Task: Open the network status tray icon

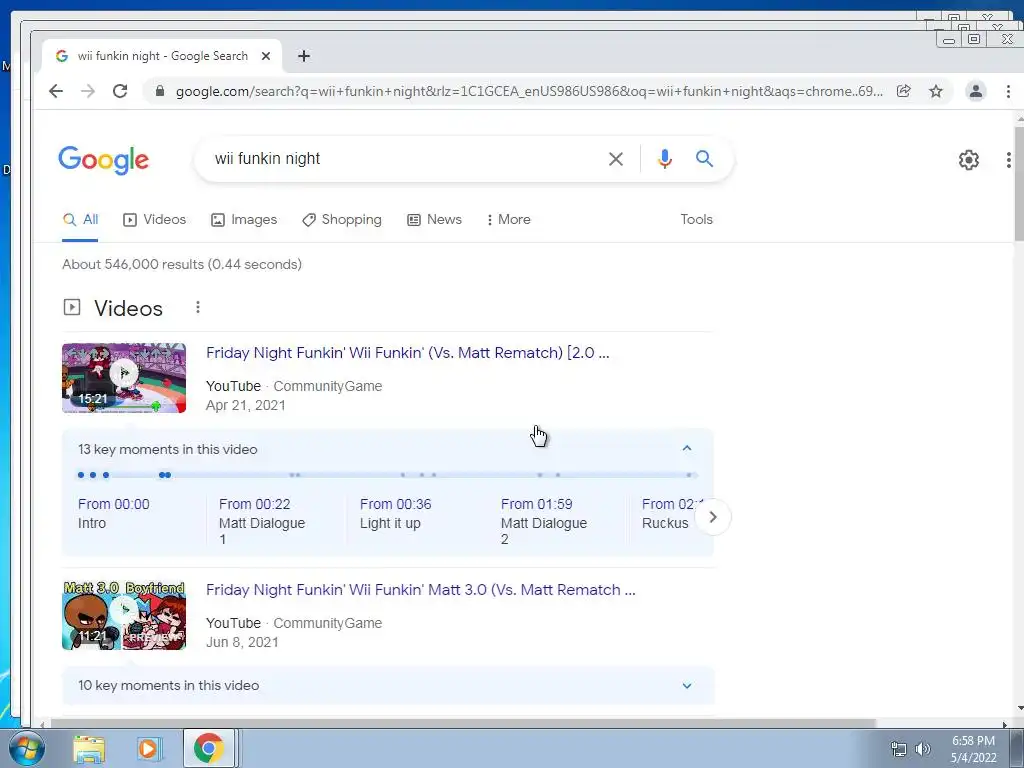Action: coord(899,749)
